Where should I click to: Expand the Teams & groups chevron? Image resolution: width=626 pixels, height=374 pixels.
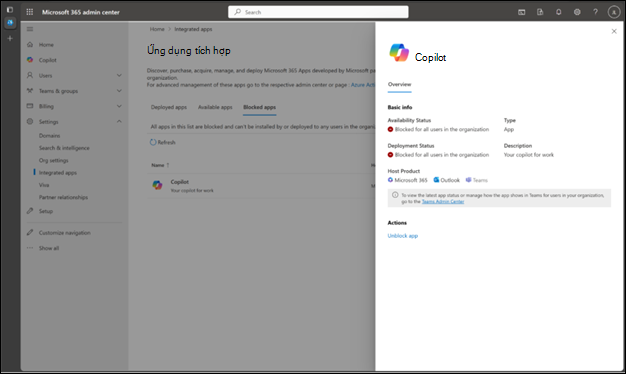click(119, 91)
